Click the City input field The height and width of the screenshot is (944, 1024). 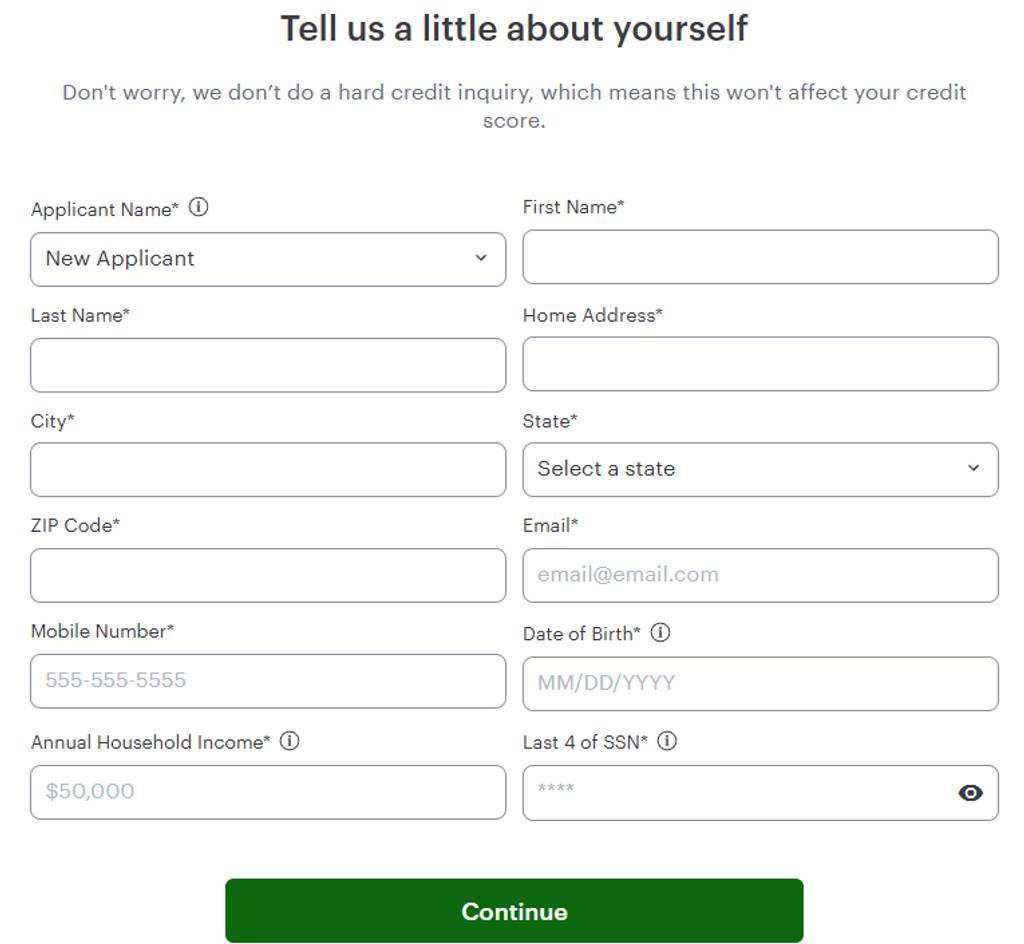point(267,470)
